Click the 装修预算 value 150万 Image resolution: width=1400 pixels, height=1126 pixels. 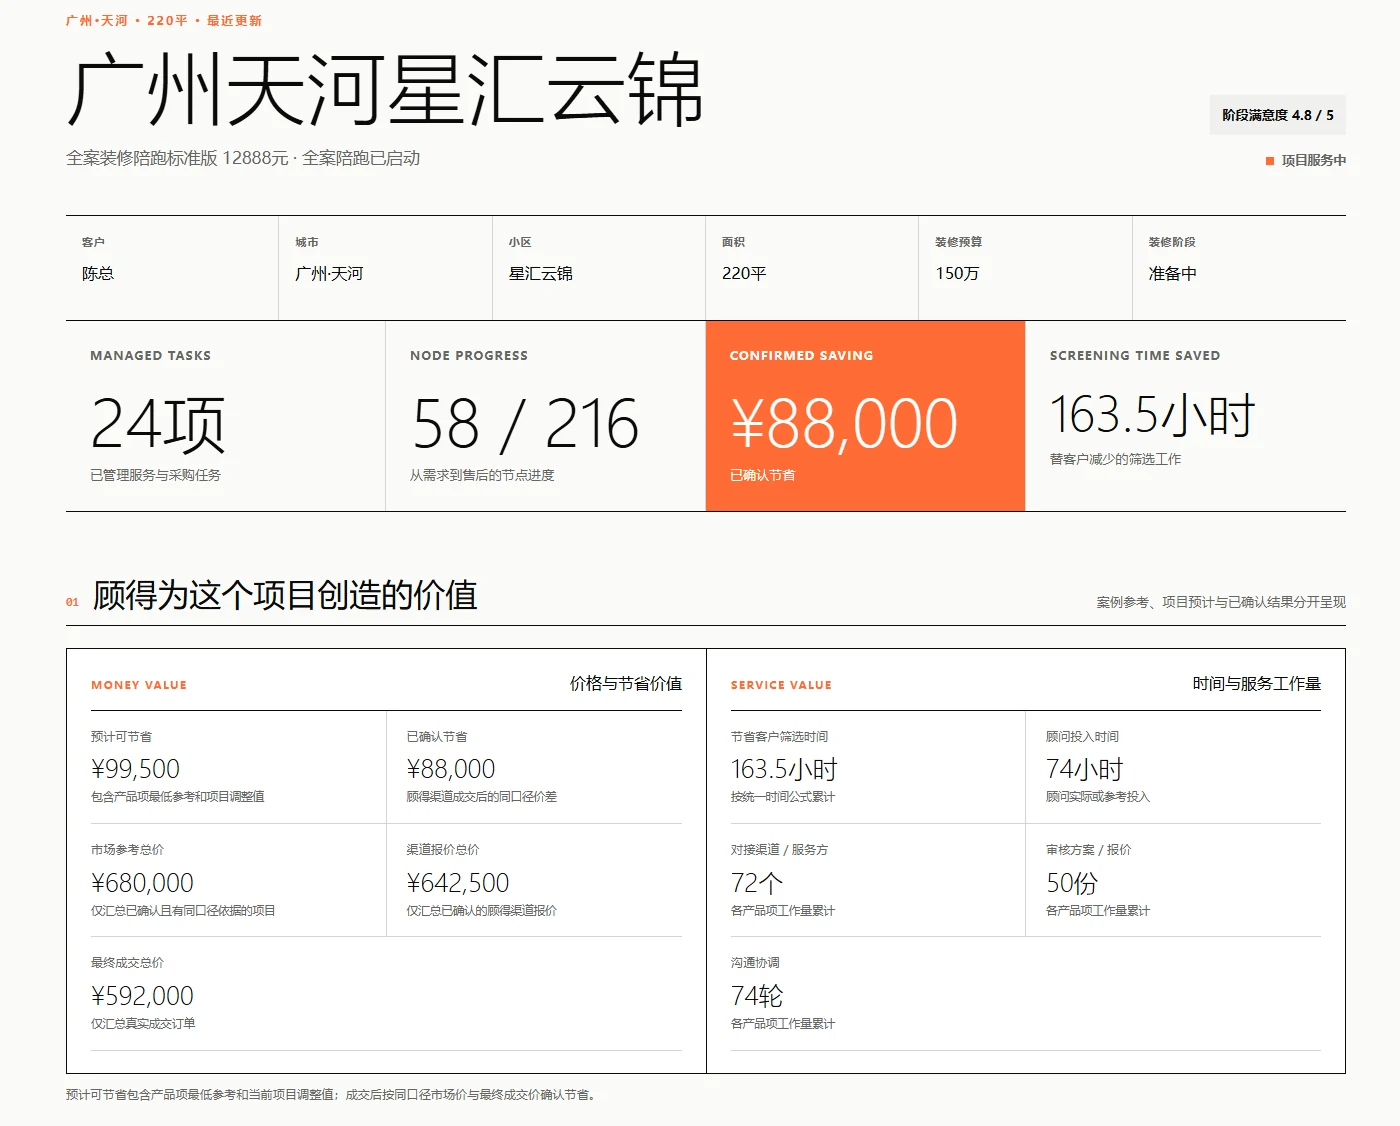pos(957,273)
